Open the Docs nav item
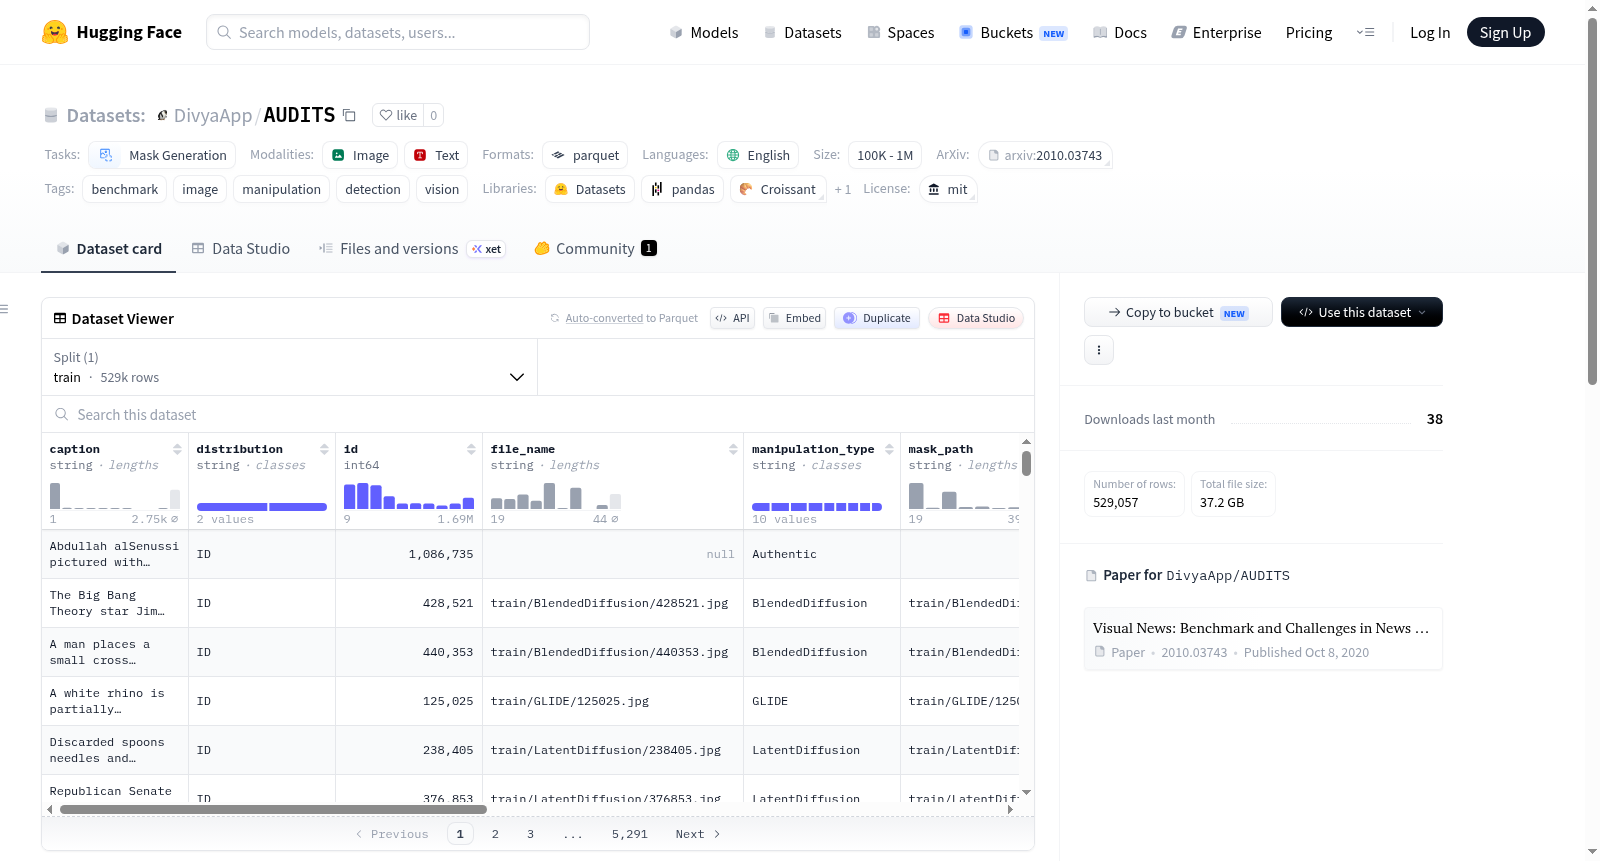1600x861 pixels. [x=1120, y=33]
